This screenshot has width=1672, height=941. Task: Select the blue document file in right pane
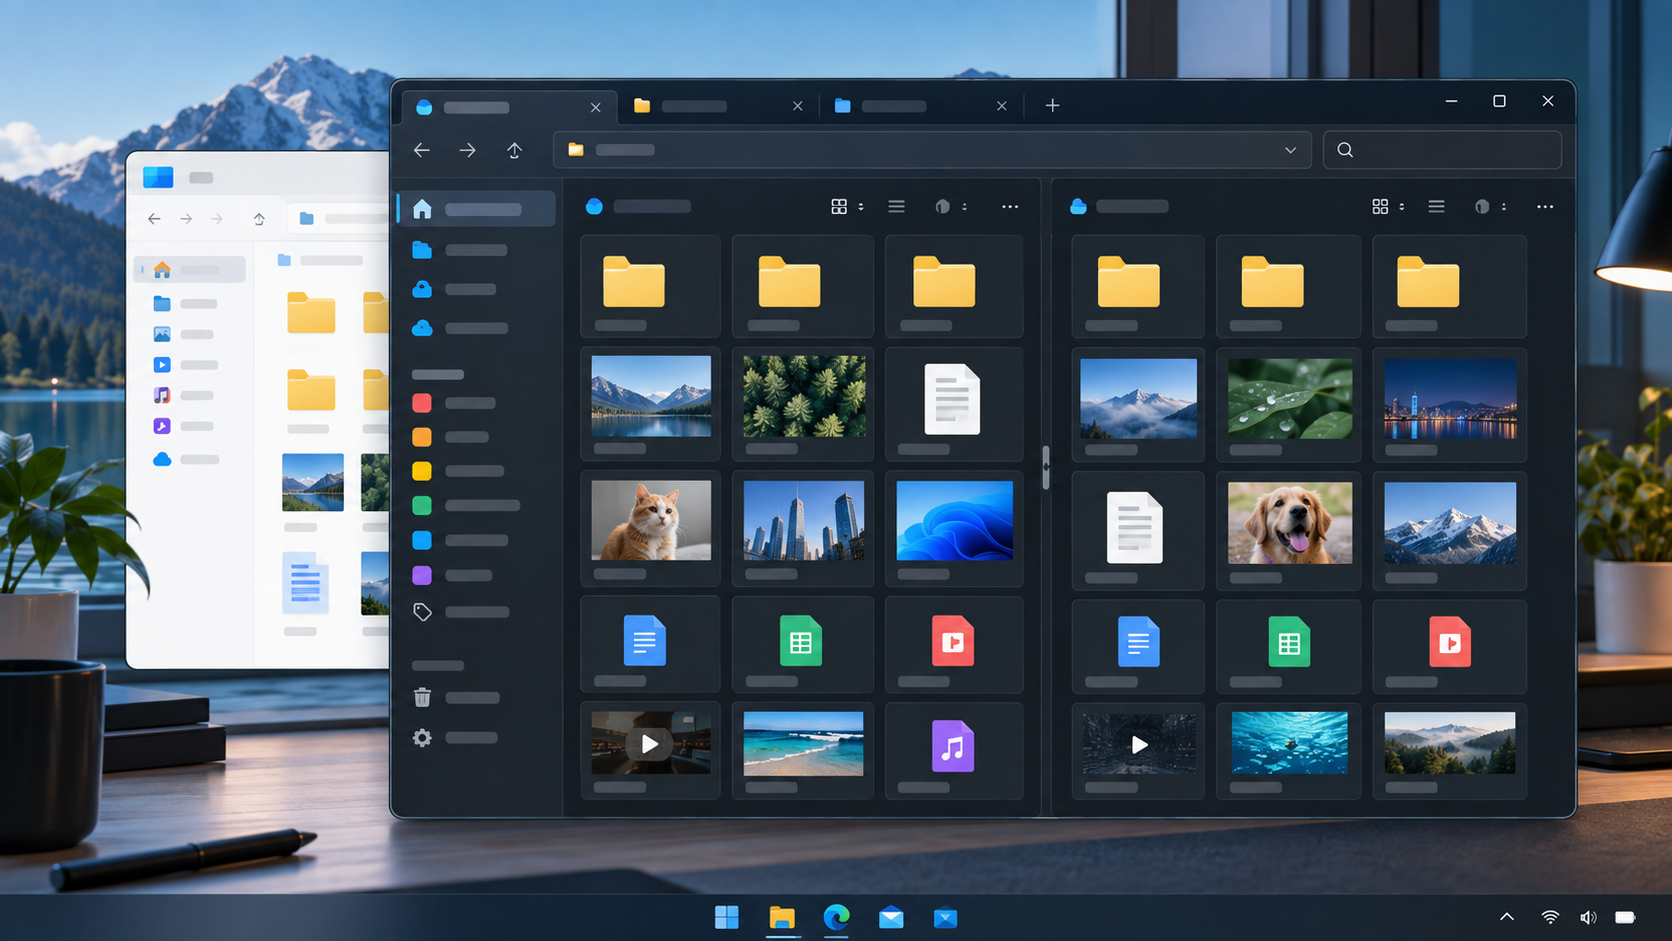tap(1138, 641)
